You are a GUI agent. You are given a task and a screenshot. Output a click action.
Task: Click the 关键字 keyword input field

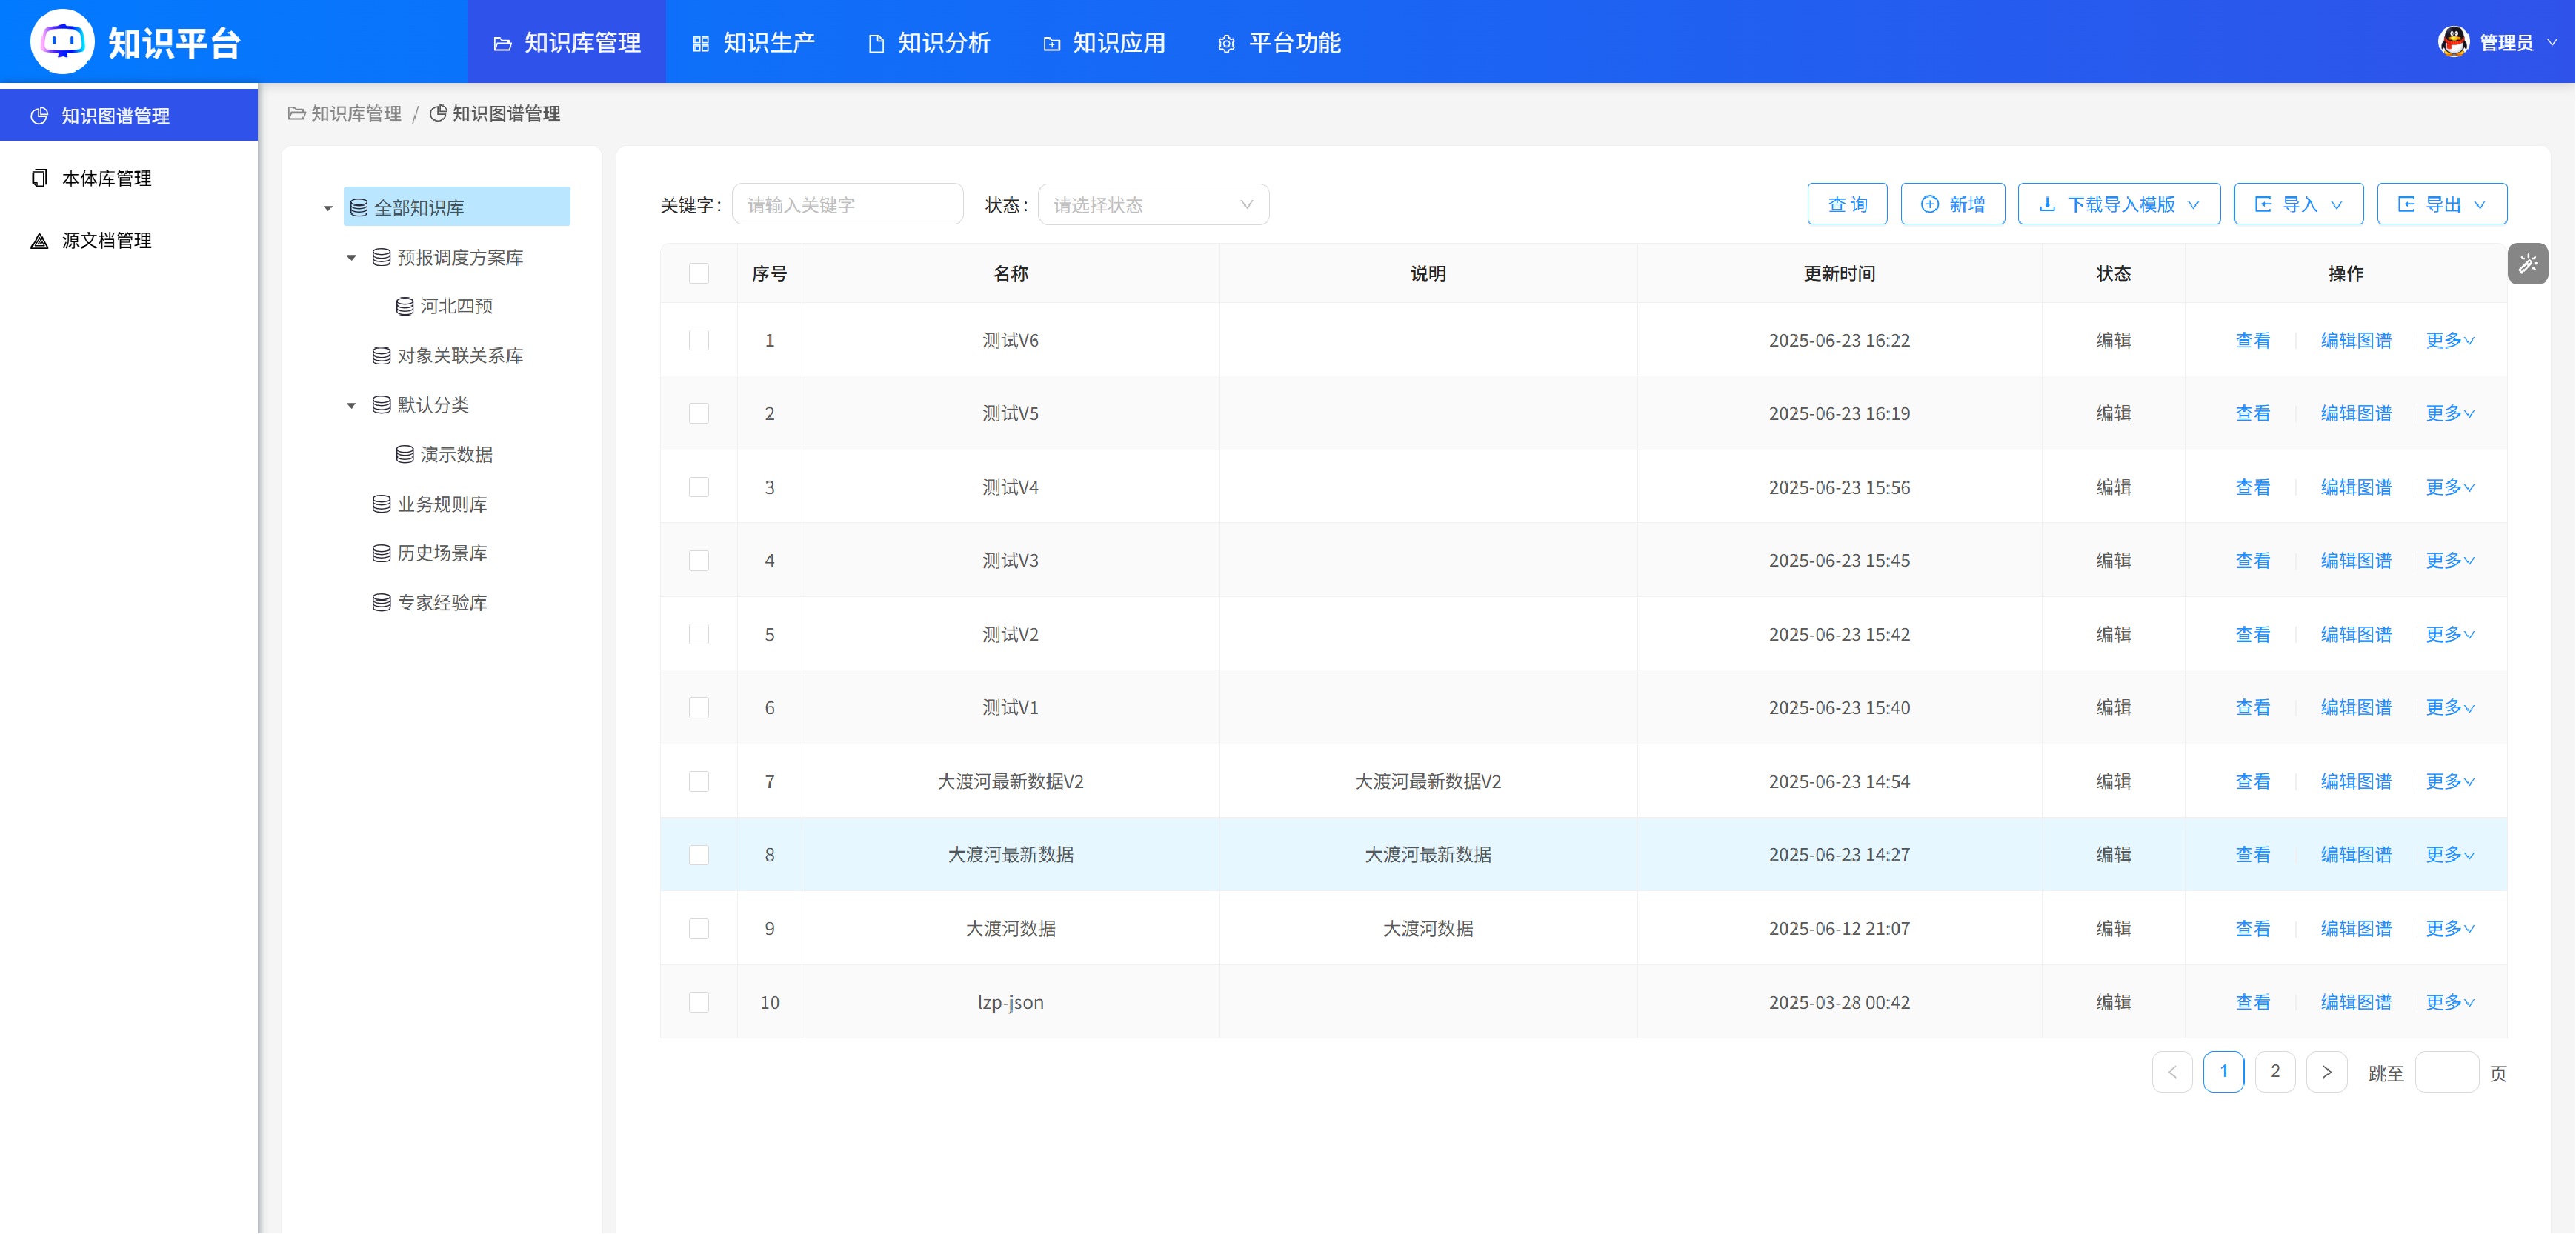tap(848, 204)
